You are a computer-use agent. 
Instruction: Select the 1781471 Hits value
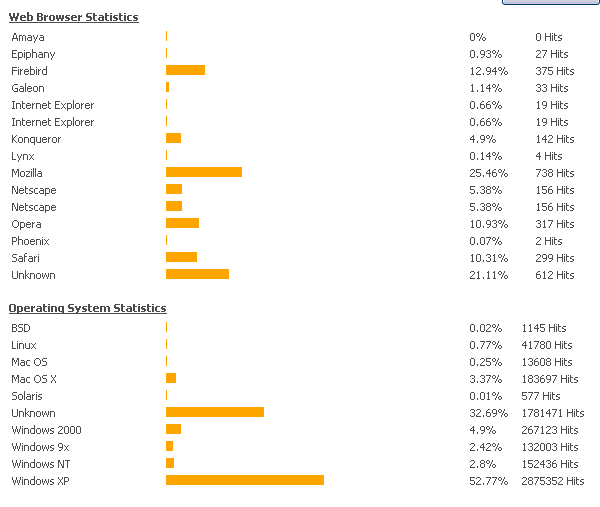552,413
